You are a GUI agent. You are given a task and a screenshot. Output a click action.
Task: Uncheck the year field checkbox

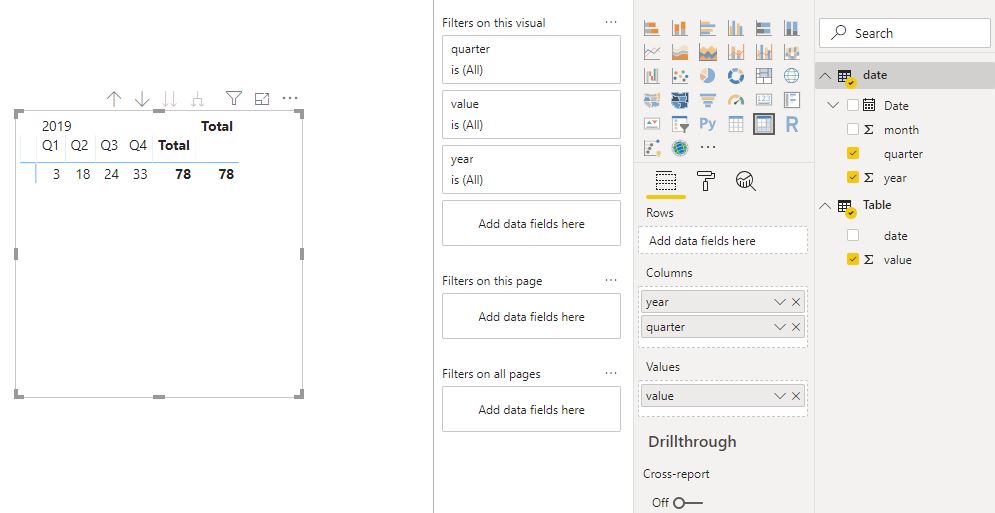(x=853, y=178)
